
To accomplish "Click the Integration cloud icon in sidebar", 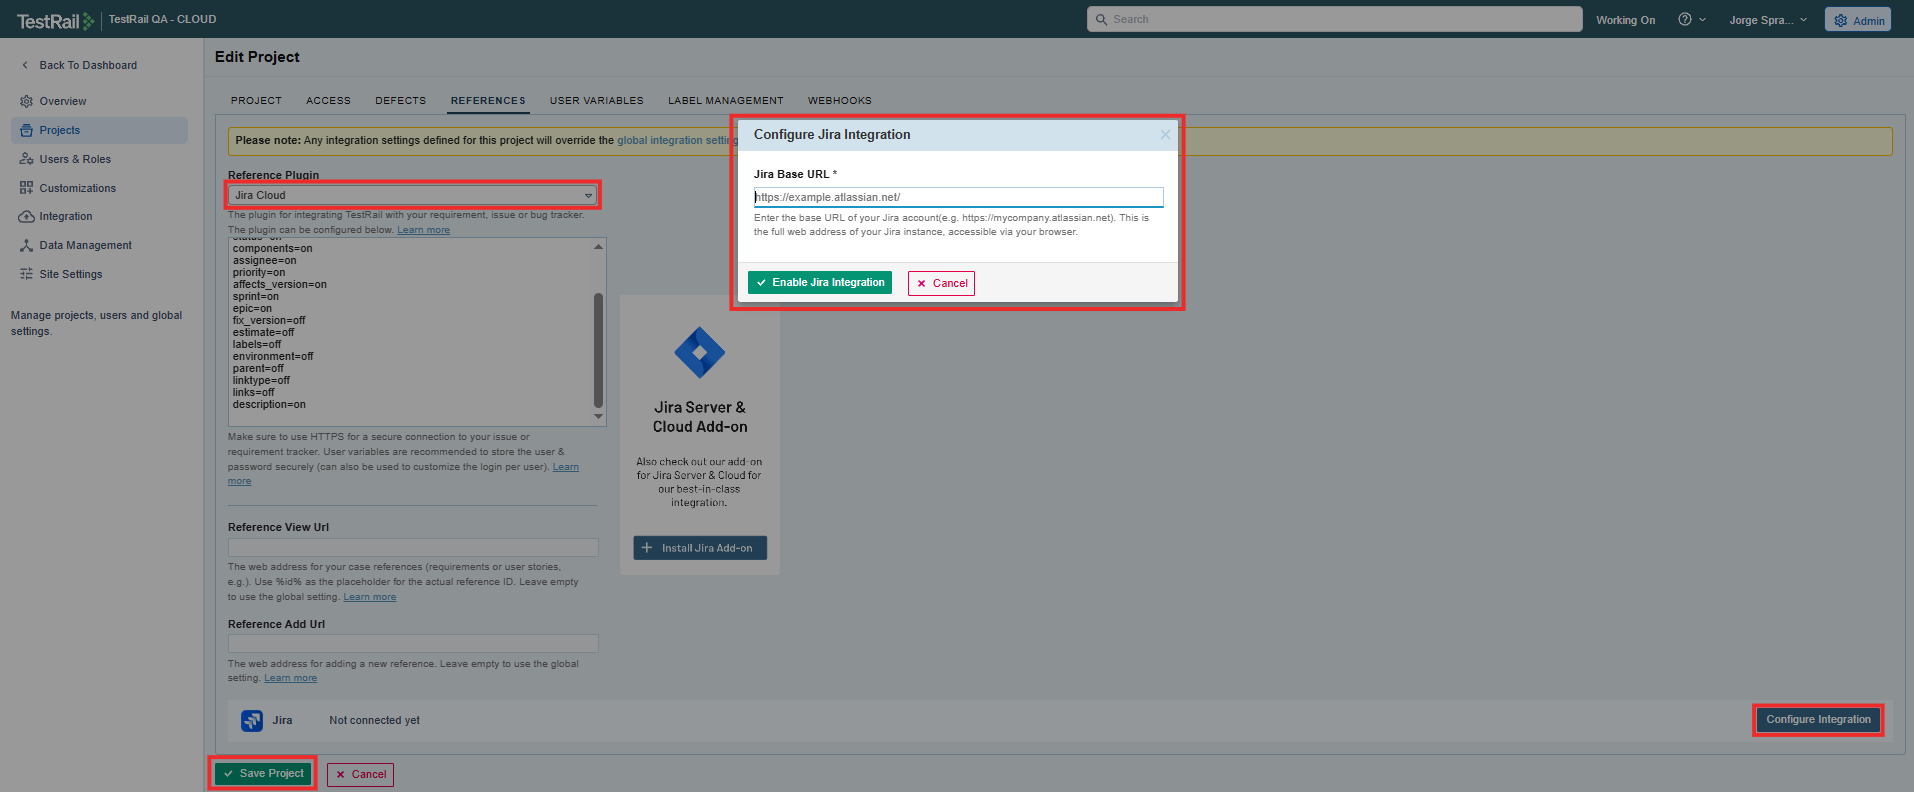I will [x=26, y=217].
